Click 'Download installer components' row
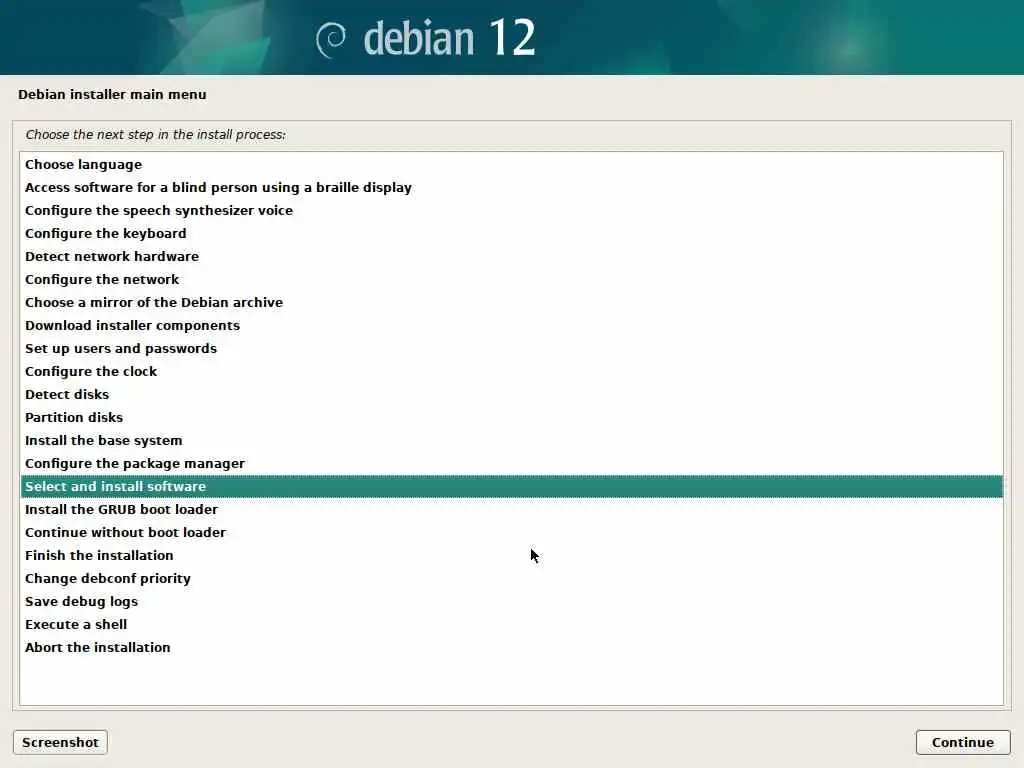Screen dimensions: 1024x768 511,325
